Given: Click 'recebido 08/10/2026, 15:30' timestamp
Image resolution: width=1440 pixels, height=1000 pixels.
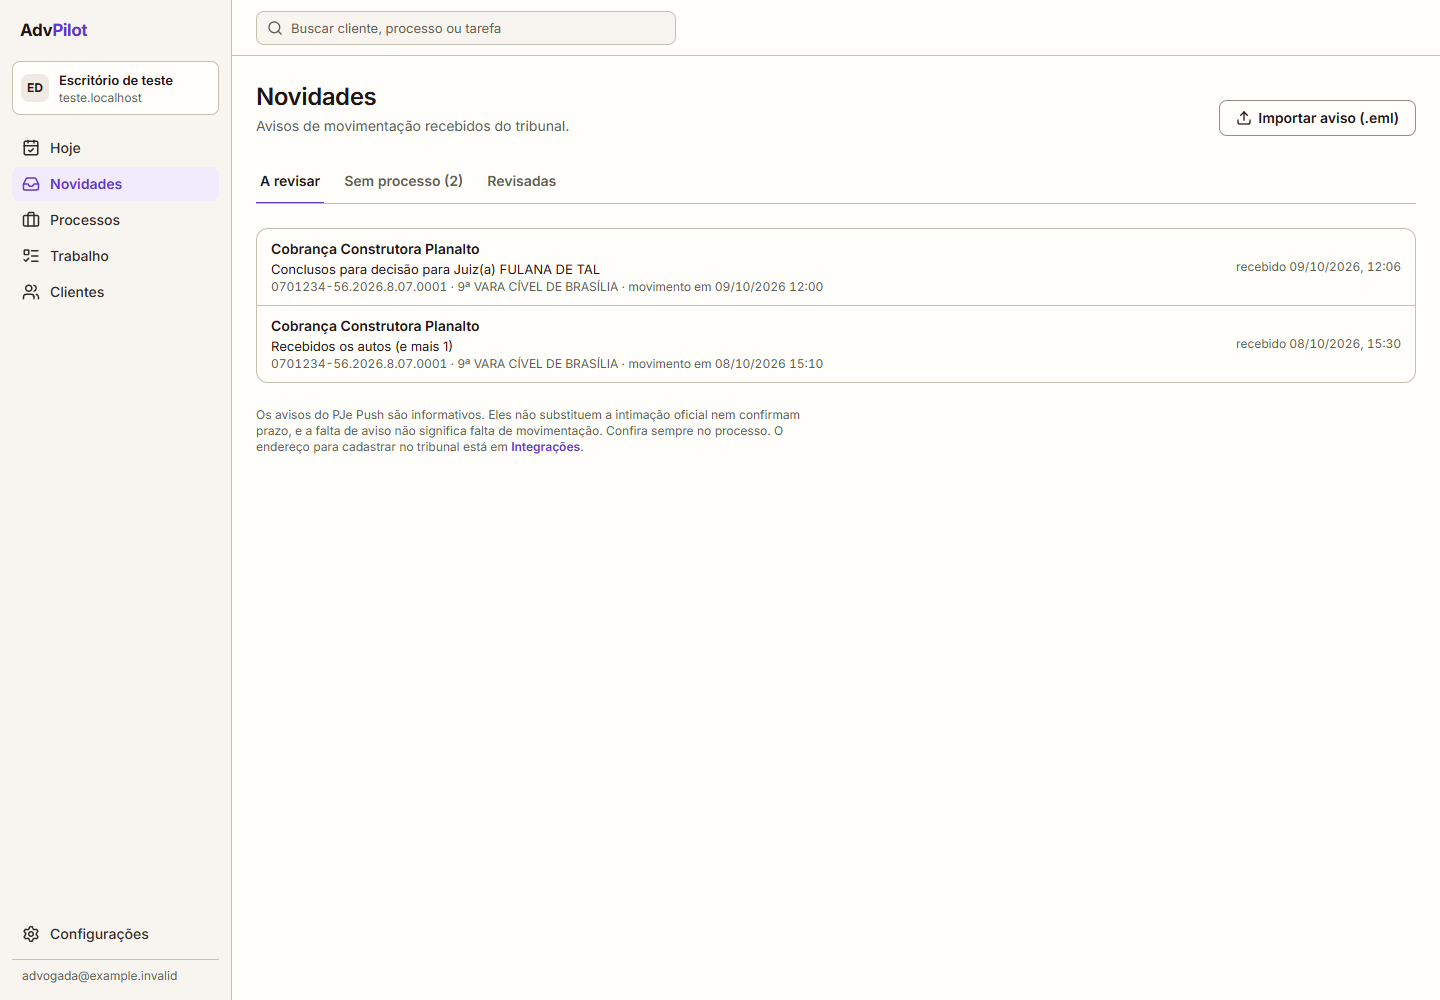Looking at the screenshot, I should coord(1318,344).
